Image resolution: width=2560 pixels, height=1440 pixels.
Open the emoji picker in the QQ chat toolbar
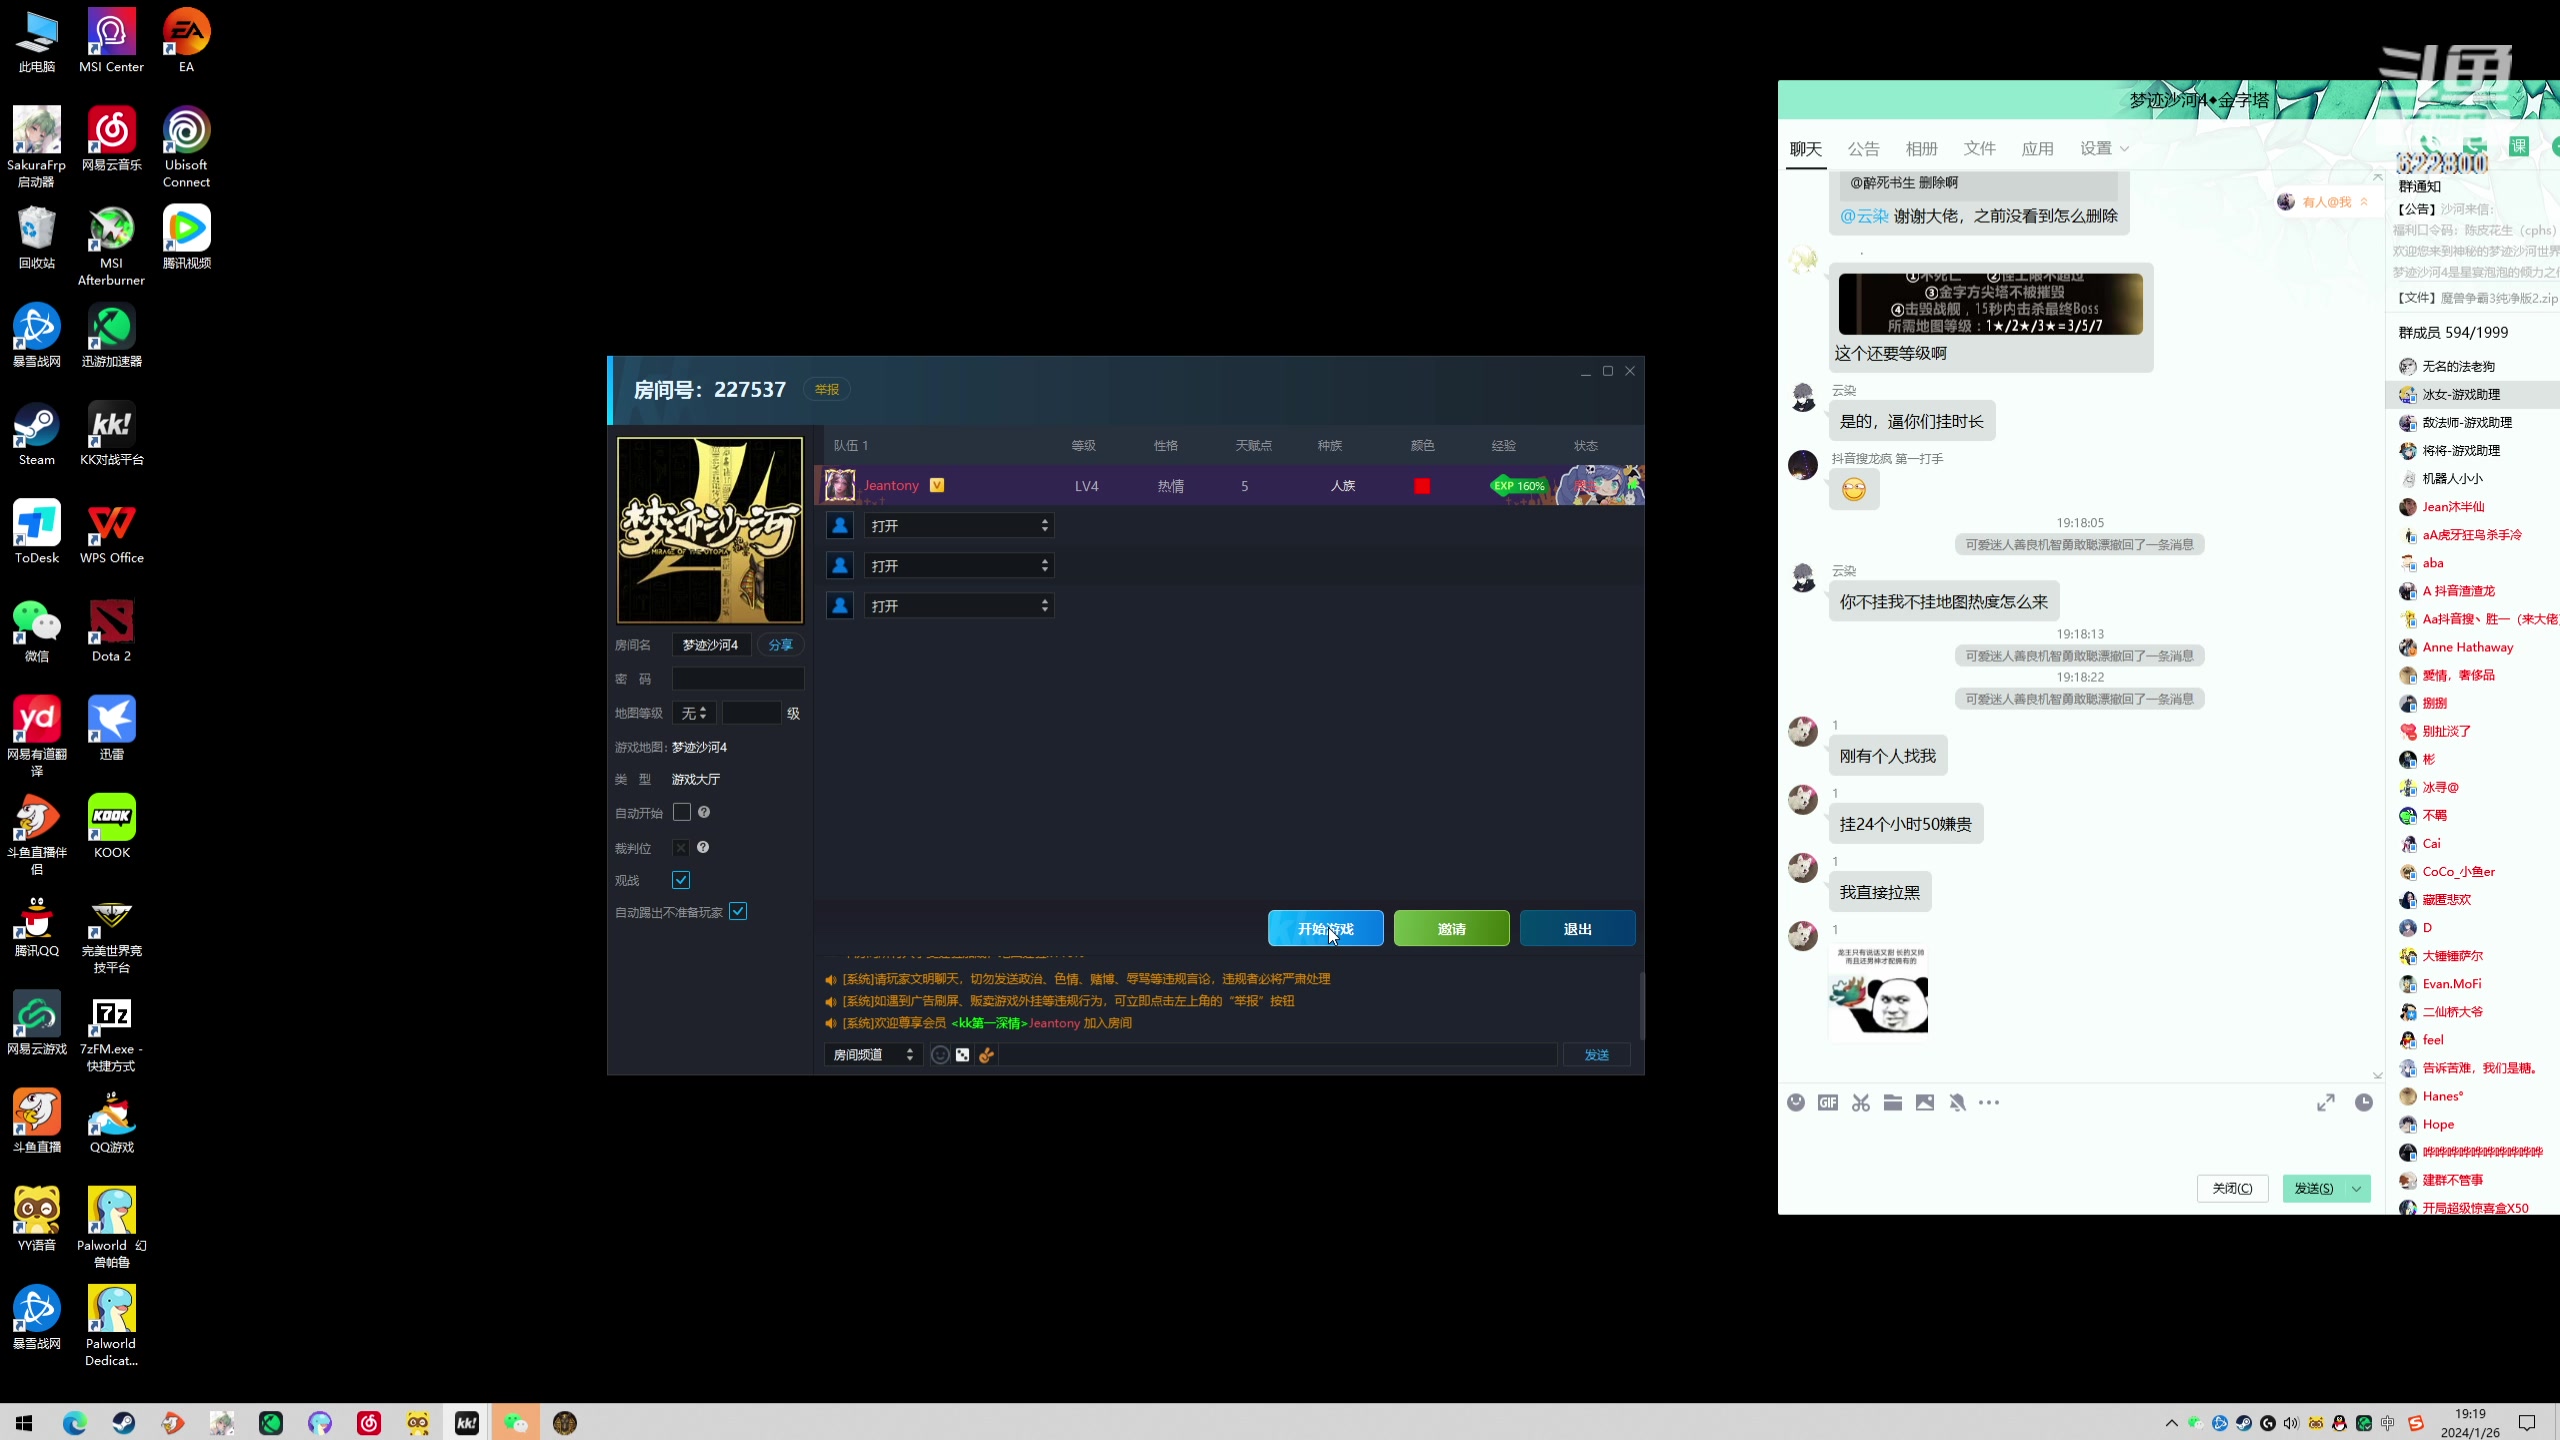[1796, 1102]
